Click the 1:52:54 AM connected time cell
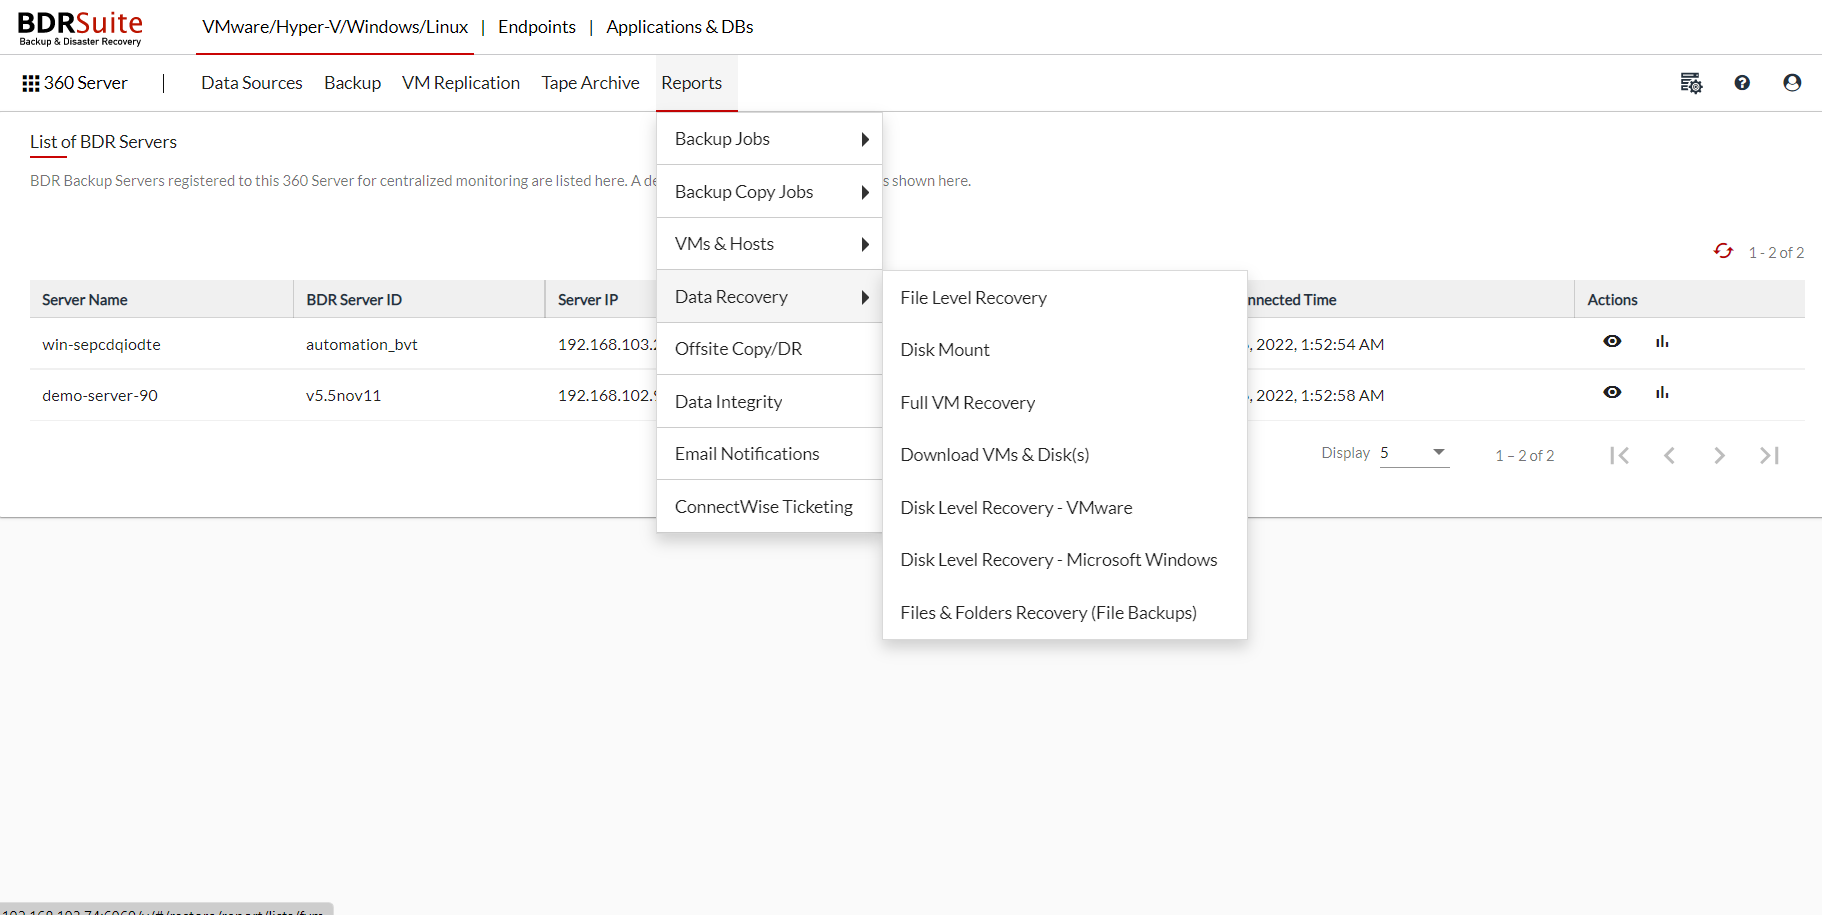This screenshot has height=915, width=1822. (1316, 345)
